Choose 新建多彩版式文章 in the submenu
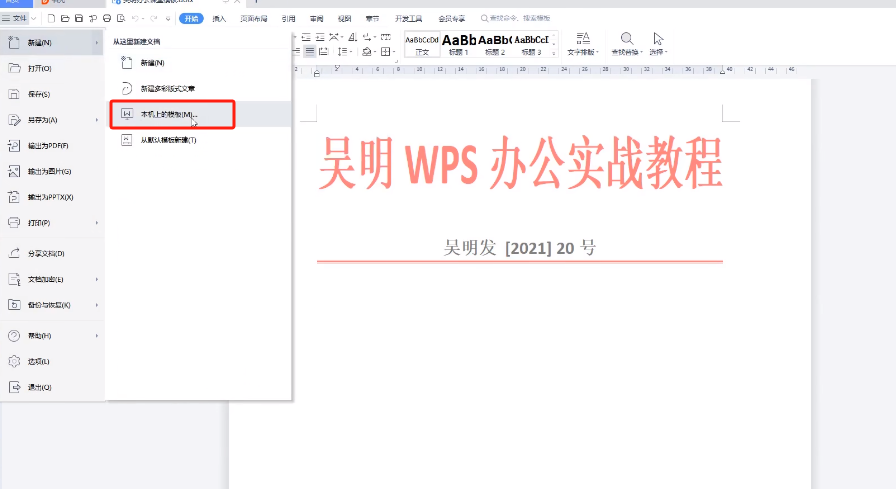Viewport: 896px width, 489px height. point(200,89)
